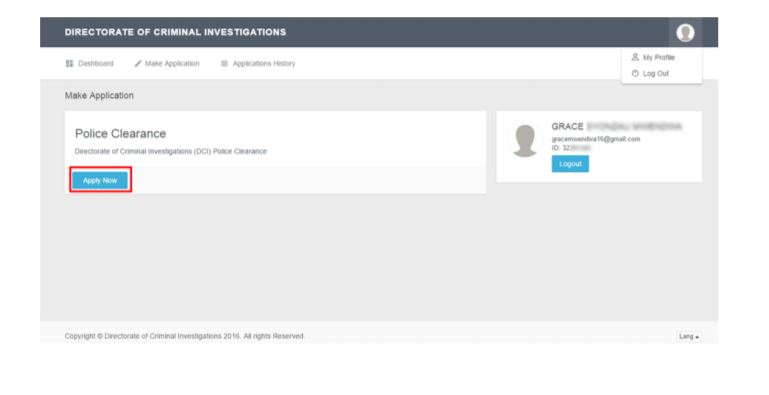Click the GRACE name in profile card
The width and height of the screenshot is (769, 395).
[x=567, y=127]
